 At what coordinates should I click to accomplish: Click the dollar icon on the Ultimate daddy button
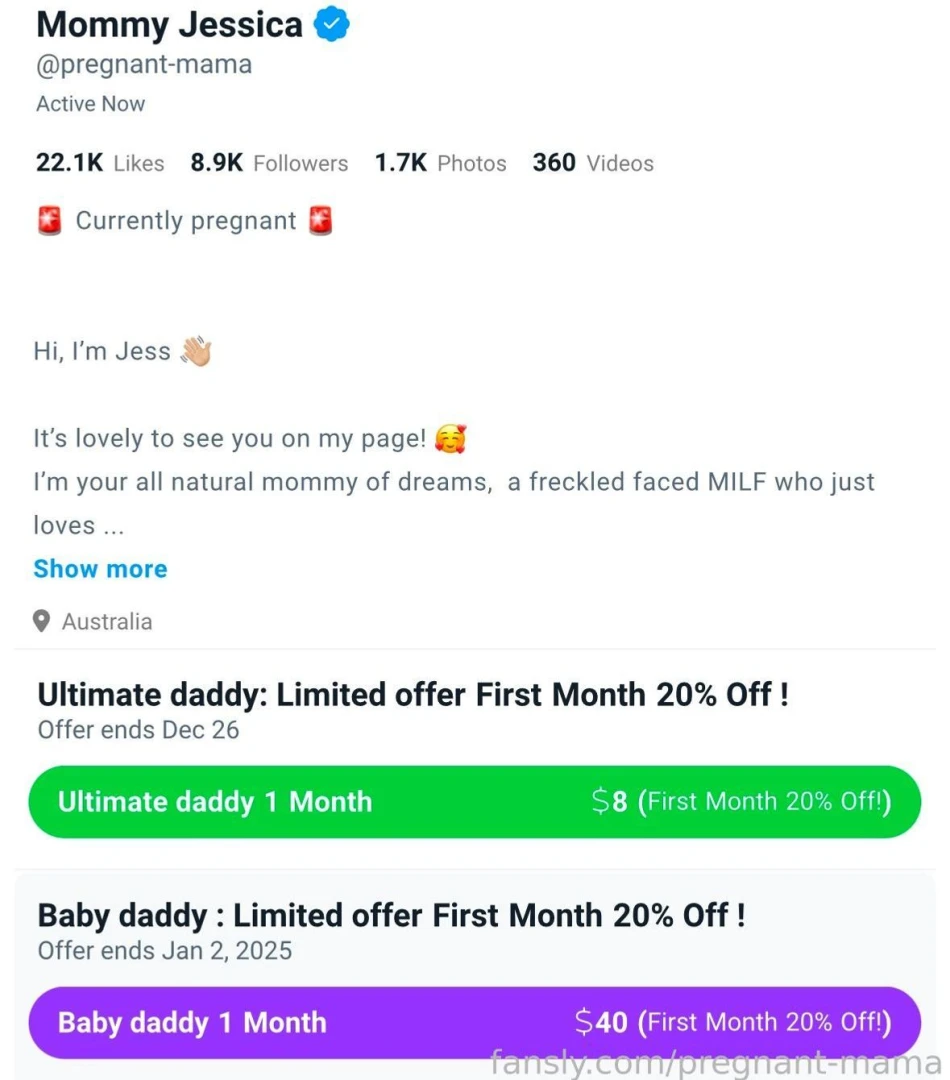(x=600, y=801)
